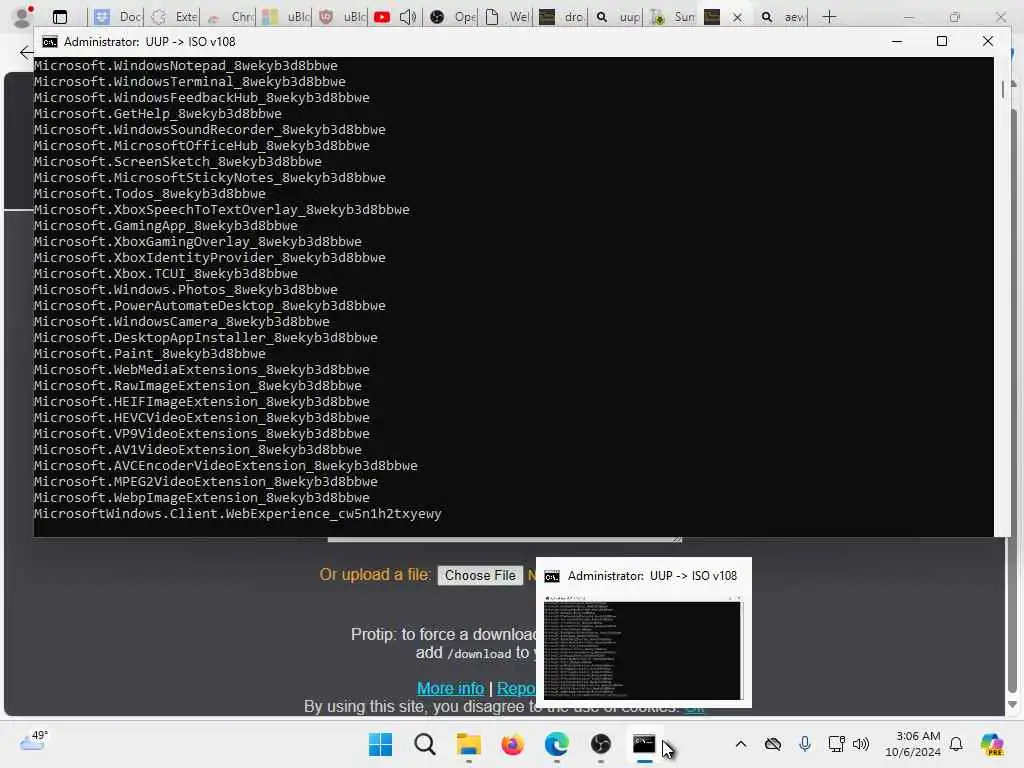This screenshot has width=1024, height=768.
Task: Switch to the YouTube browser tab
Action: pyautogui.click(x=382, y=17)
